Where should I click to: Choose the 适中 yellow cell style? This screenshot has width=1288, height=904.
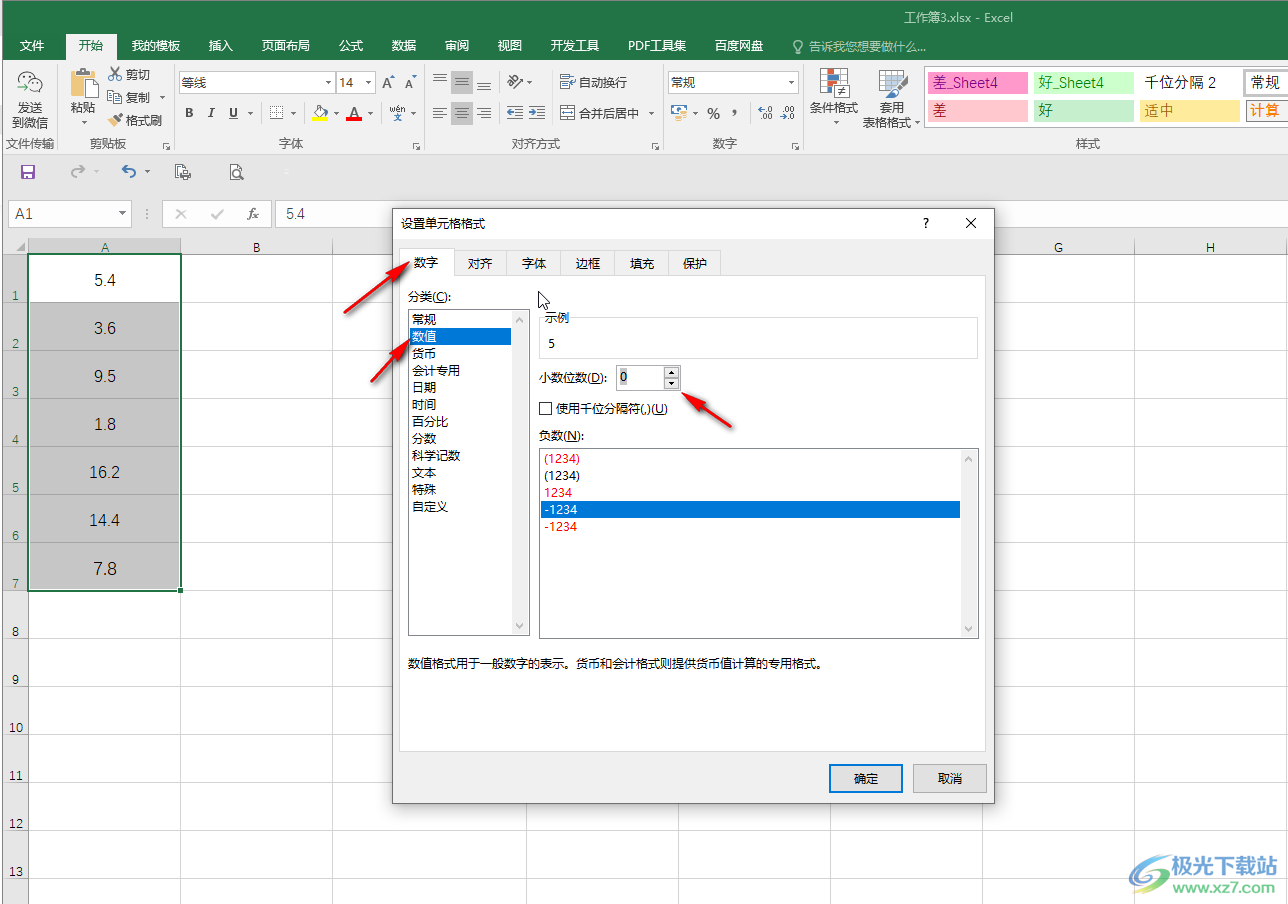click(1190, 111)
